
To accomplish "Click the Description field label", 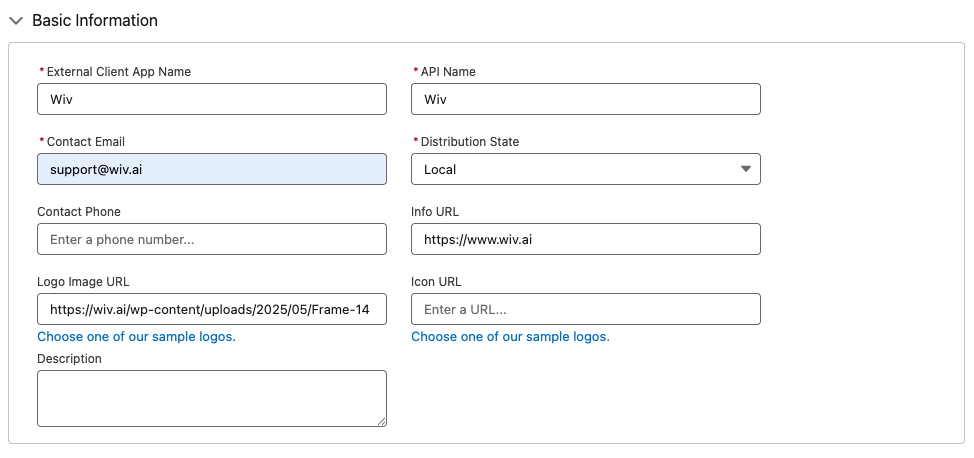I will point(69,359).
